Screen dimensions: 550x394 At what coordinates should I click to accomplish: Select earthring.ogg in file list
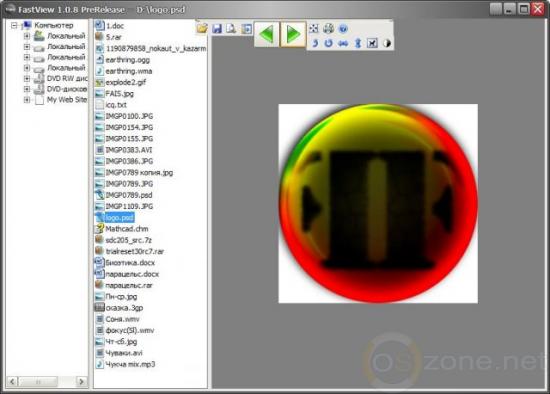point(128,60)
